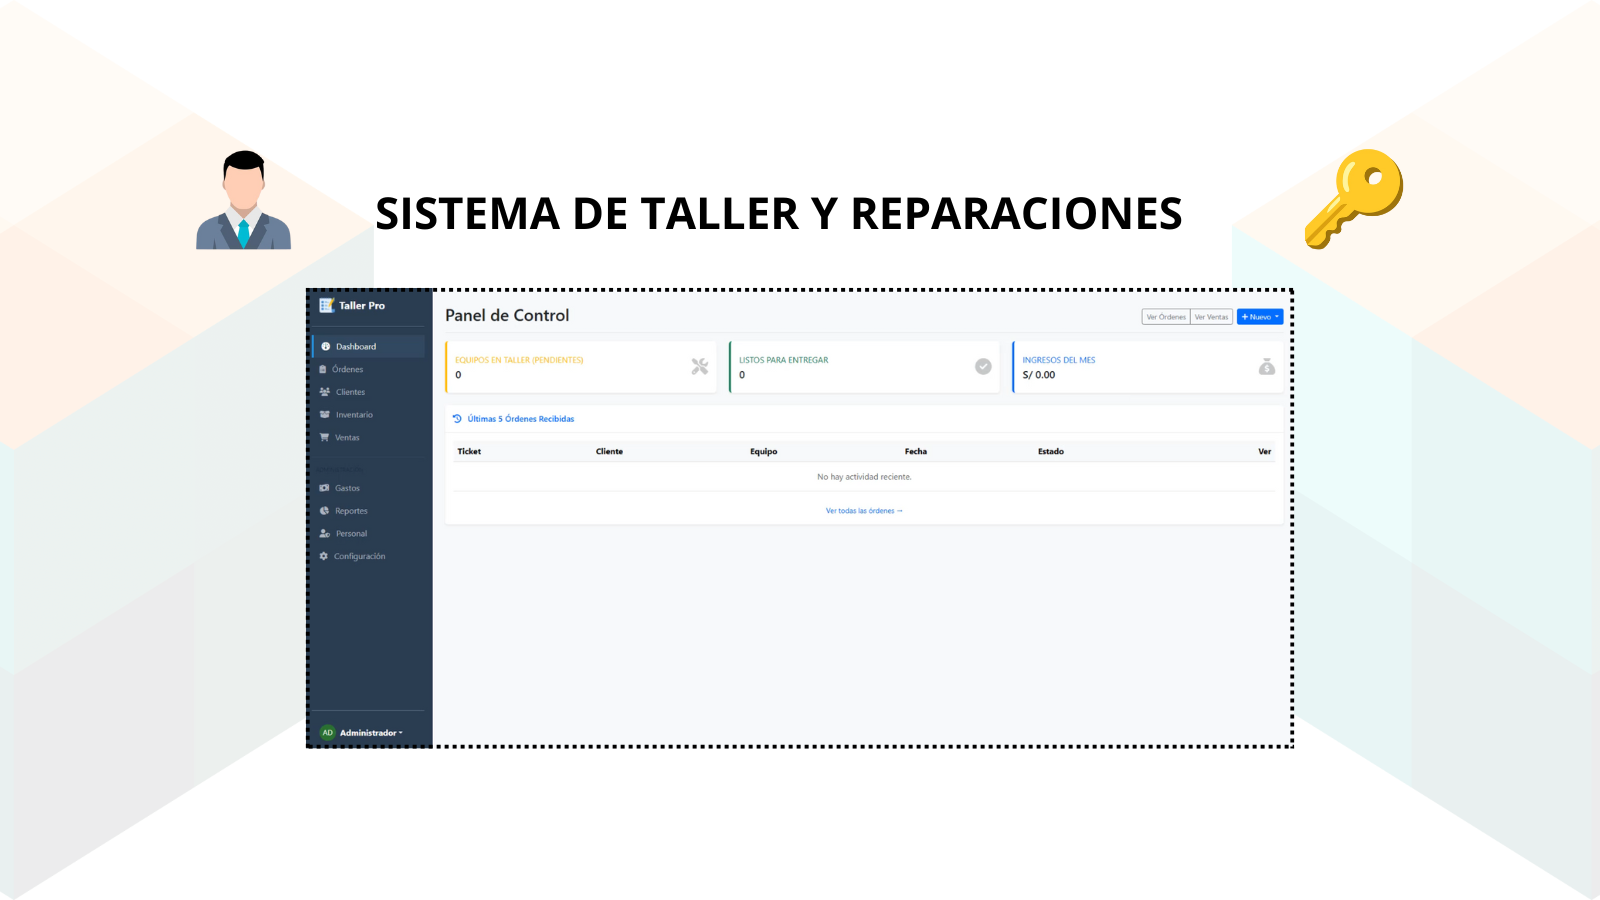1600x900 pixels.
Task: Click the Reportes pie chart icon
Action: [x=324, y=511]
